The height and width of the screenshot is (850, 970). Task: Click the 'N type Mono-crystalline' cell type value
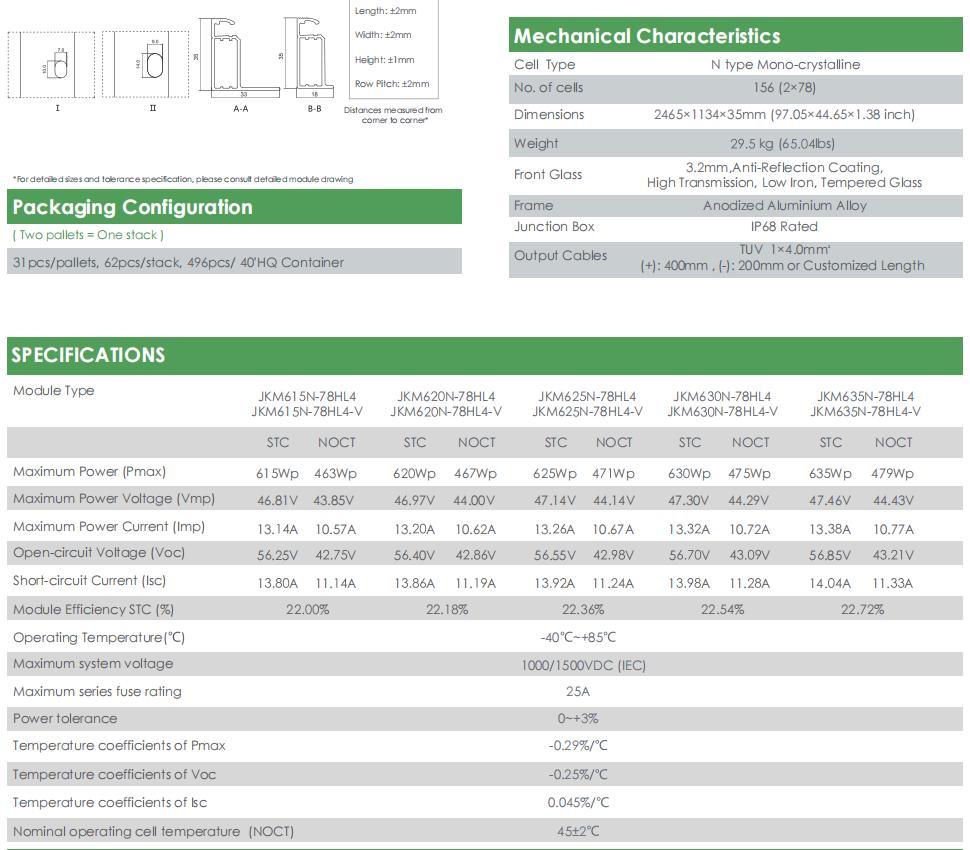coord(784,64)
